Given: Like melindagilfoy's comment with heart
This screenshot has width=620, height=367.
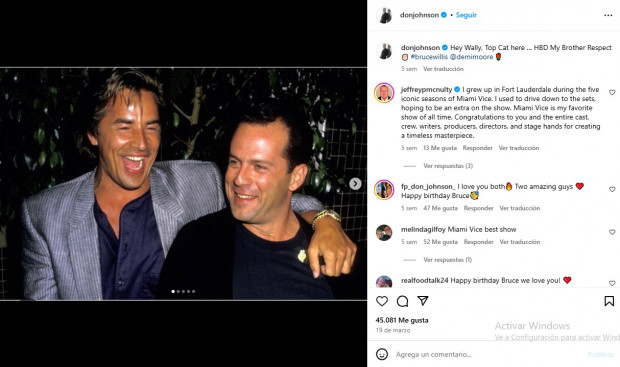Looking at the screenshot, I should point(612,232).
